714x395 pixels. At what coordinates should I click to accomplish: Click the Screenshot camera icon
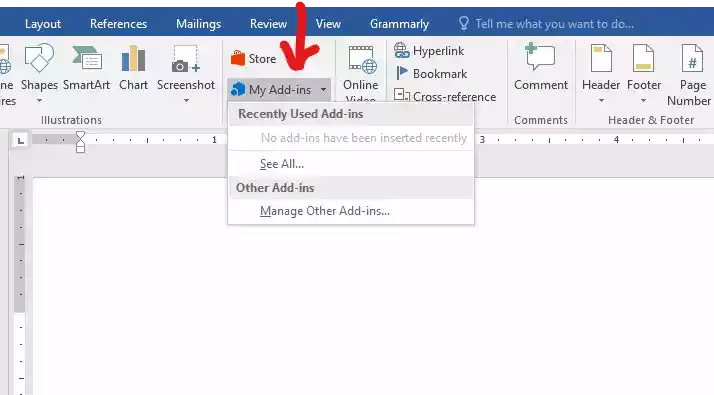pyautogui.click(x=186, y=59)
